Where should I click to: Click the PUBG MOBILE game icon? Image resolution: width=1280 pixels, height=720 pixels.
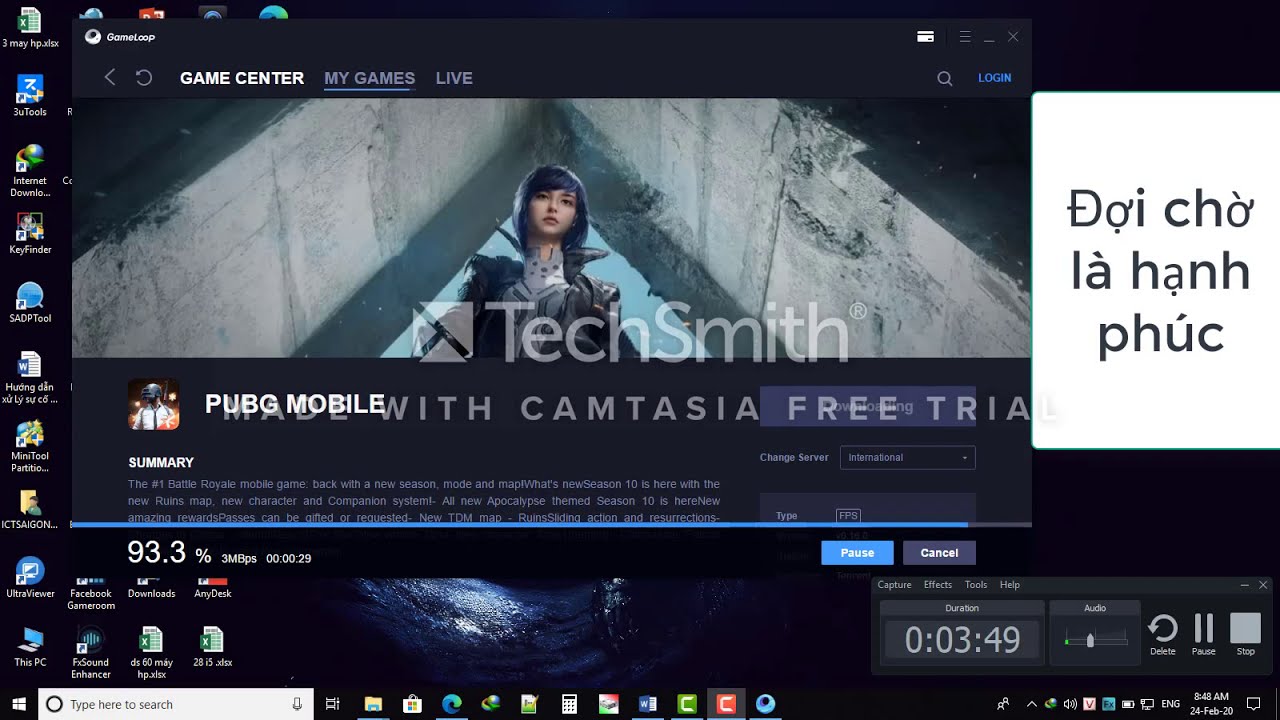click(154, 404)
